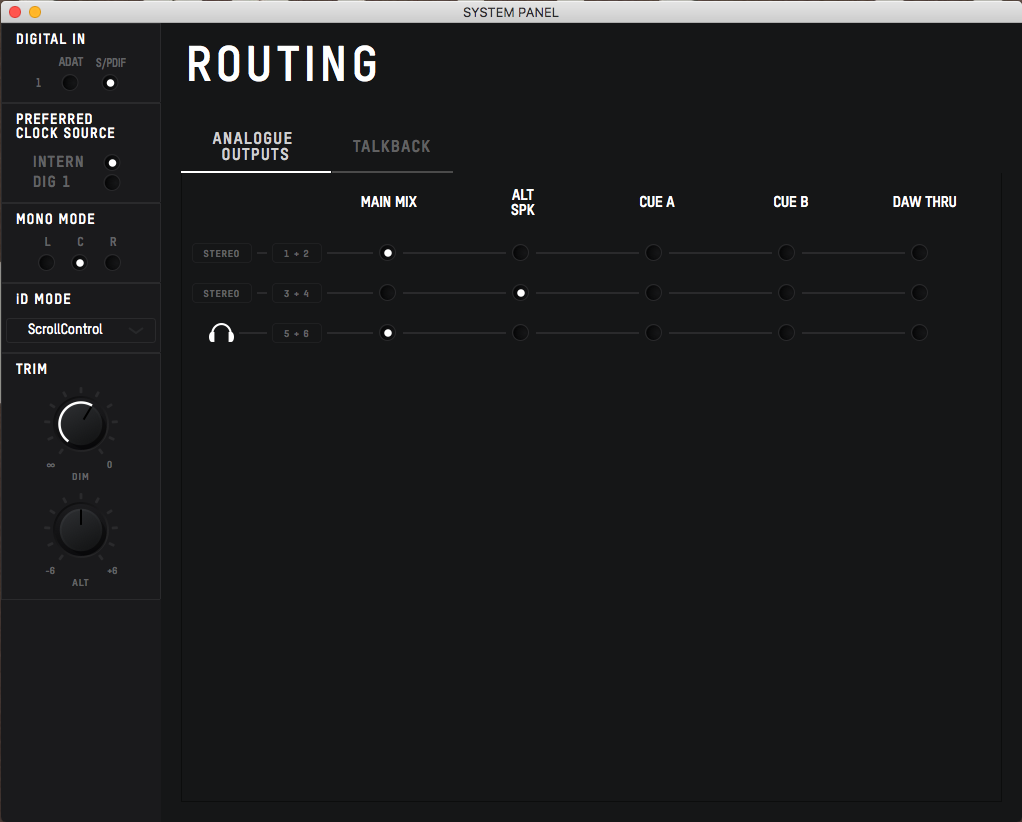Adjust the DIM trim knob
The width and height of the screenshot is (1022, 822).
click(x=80, y=423)
